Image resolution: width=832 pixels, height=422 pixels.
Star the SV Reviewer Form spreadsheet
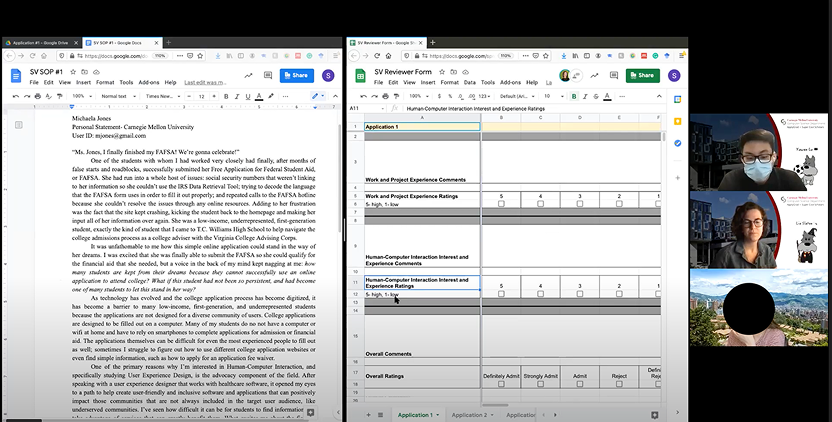[x=441, y=72]
